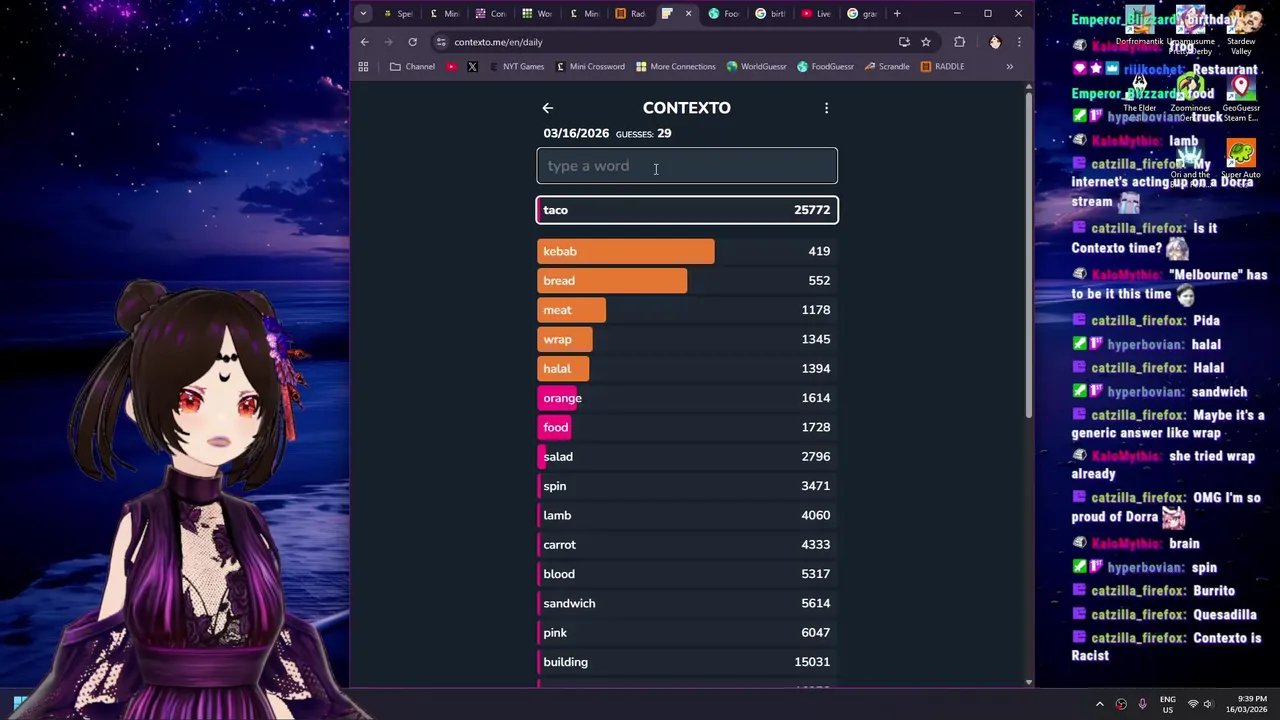Click the 'orange' guess row
The width and height of the screenshot is (1280, 720).
tap(687, 398)
